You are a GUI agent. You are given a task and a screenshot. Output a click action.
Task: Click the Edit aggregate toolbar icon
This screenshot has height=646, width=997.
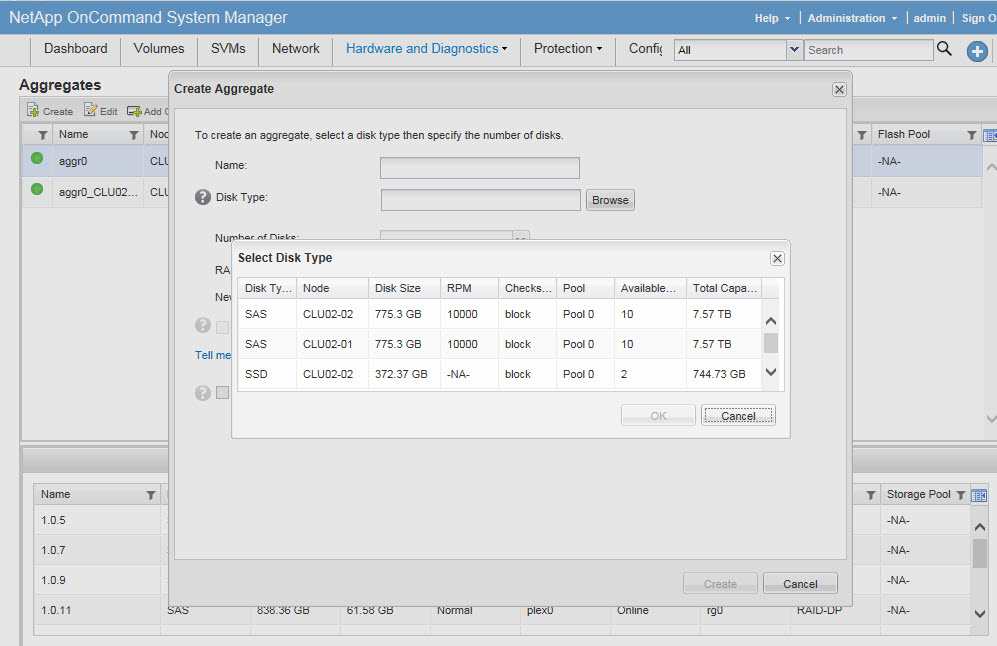[90, 111]
